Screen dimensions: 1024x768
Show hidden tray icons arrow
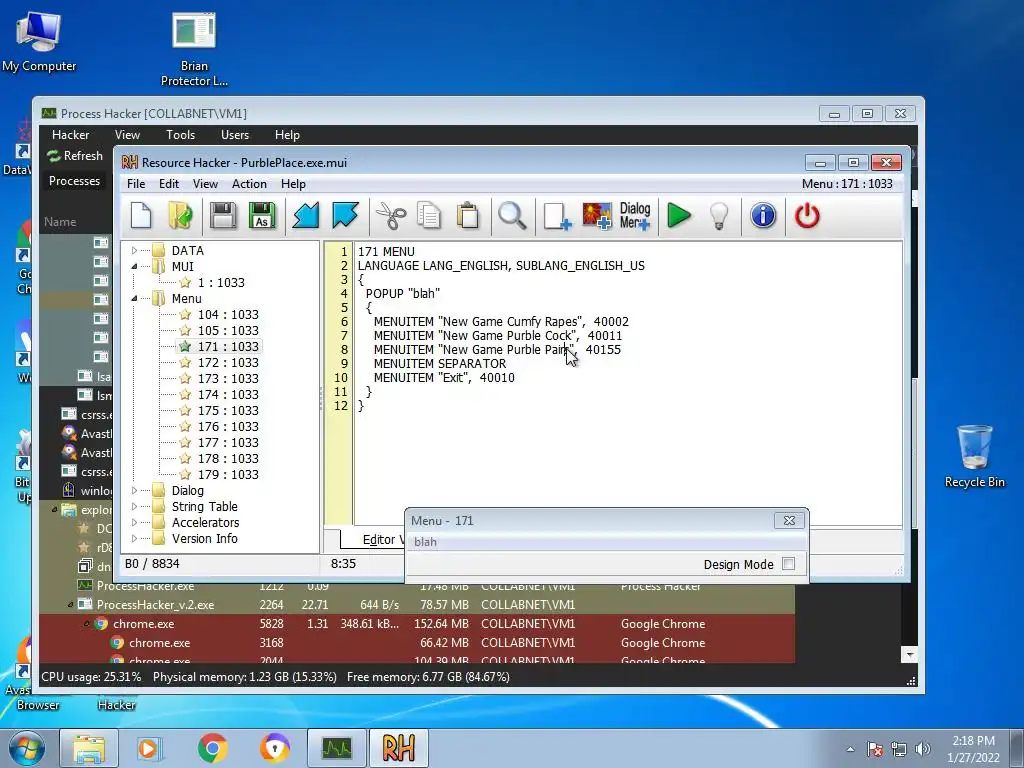(850, 749)
